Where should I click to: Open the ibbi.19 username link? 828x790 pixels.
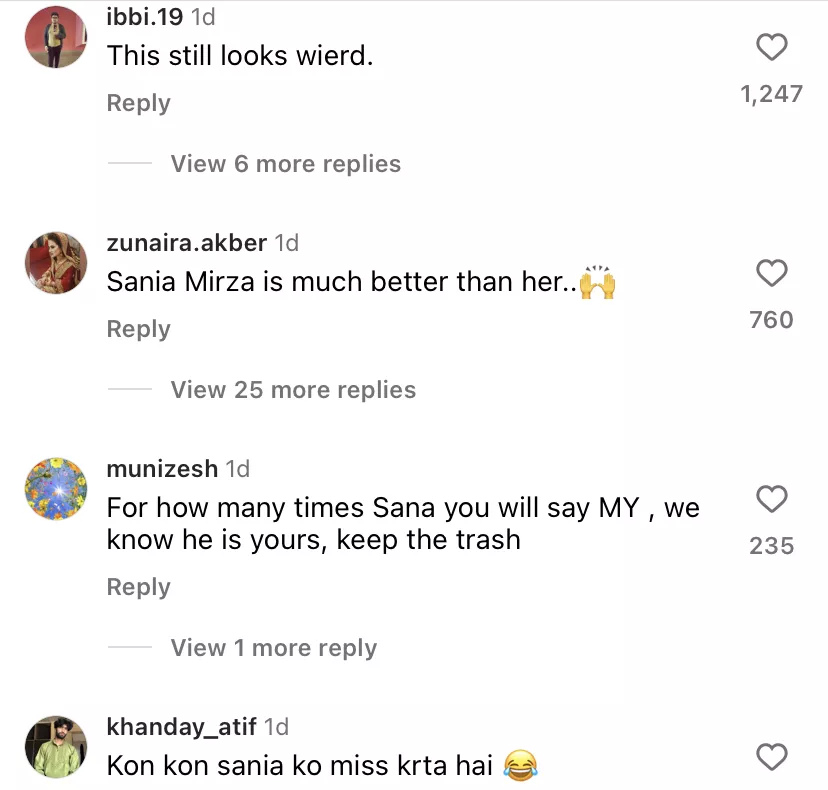144,17
